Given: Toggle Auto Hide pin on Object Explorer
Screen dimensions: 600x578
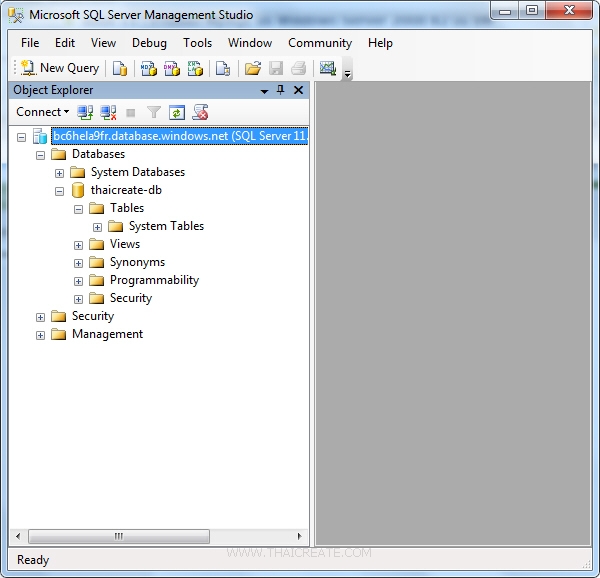Looking at the screenshot, I should 280,90.
